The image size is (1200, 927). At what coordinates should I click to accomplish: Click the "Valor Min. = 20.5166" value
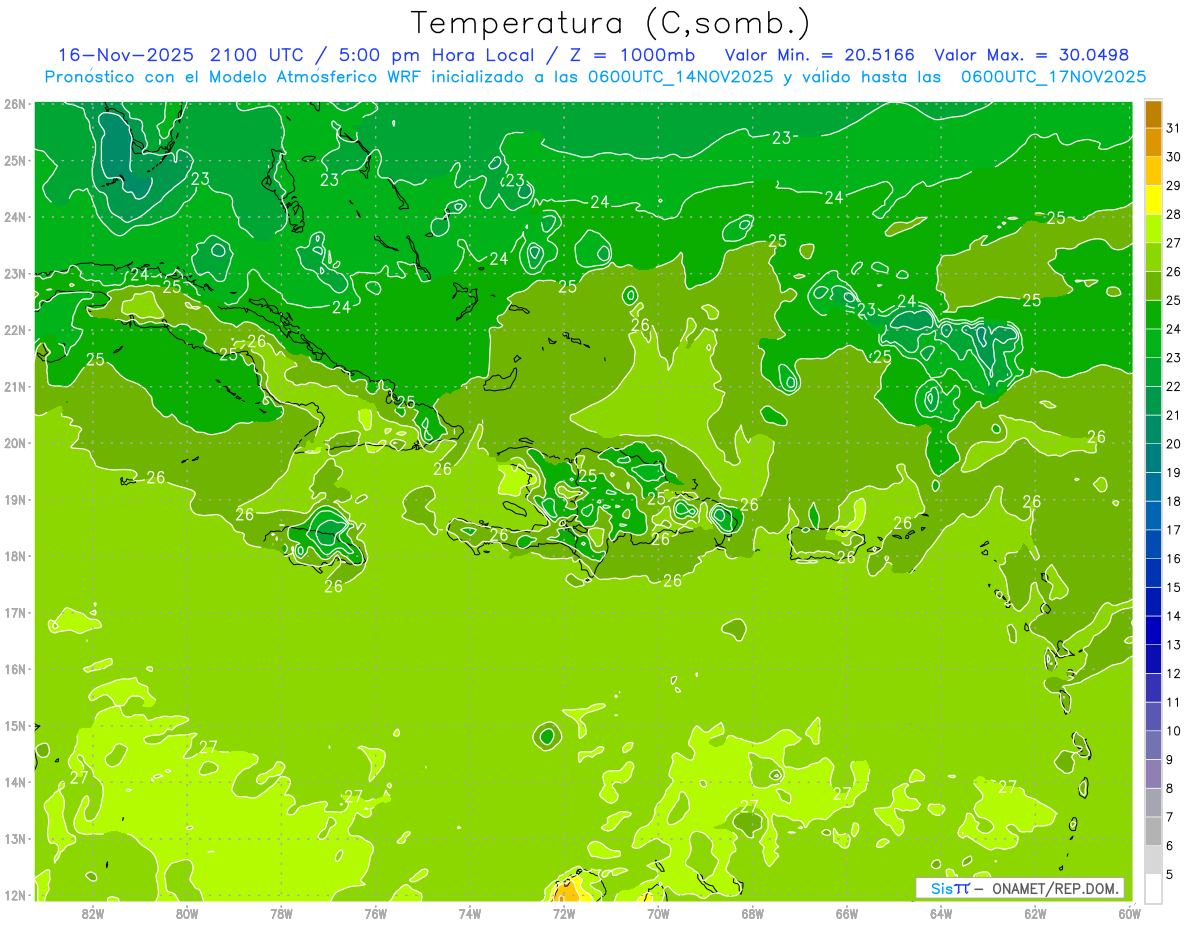click(820, 55)
